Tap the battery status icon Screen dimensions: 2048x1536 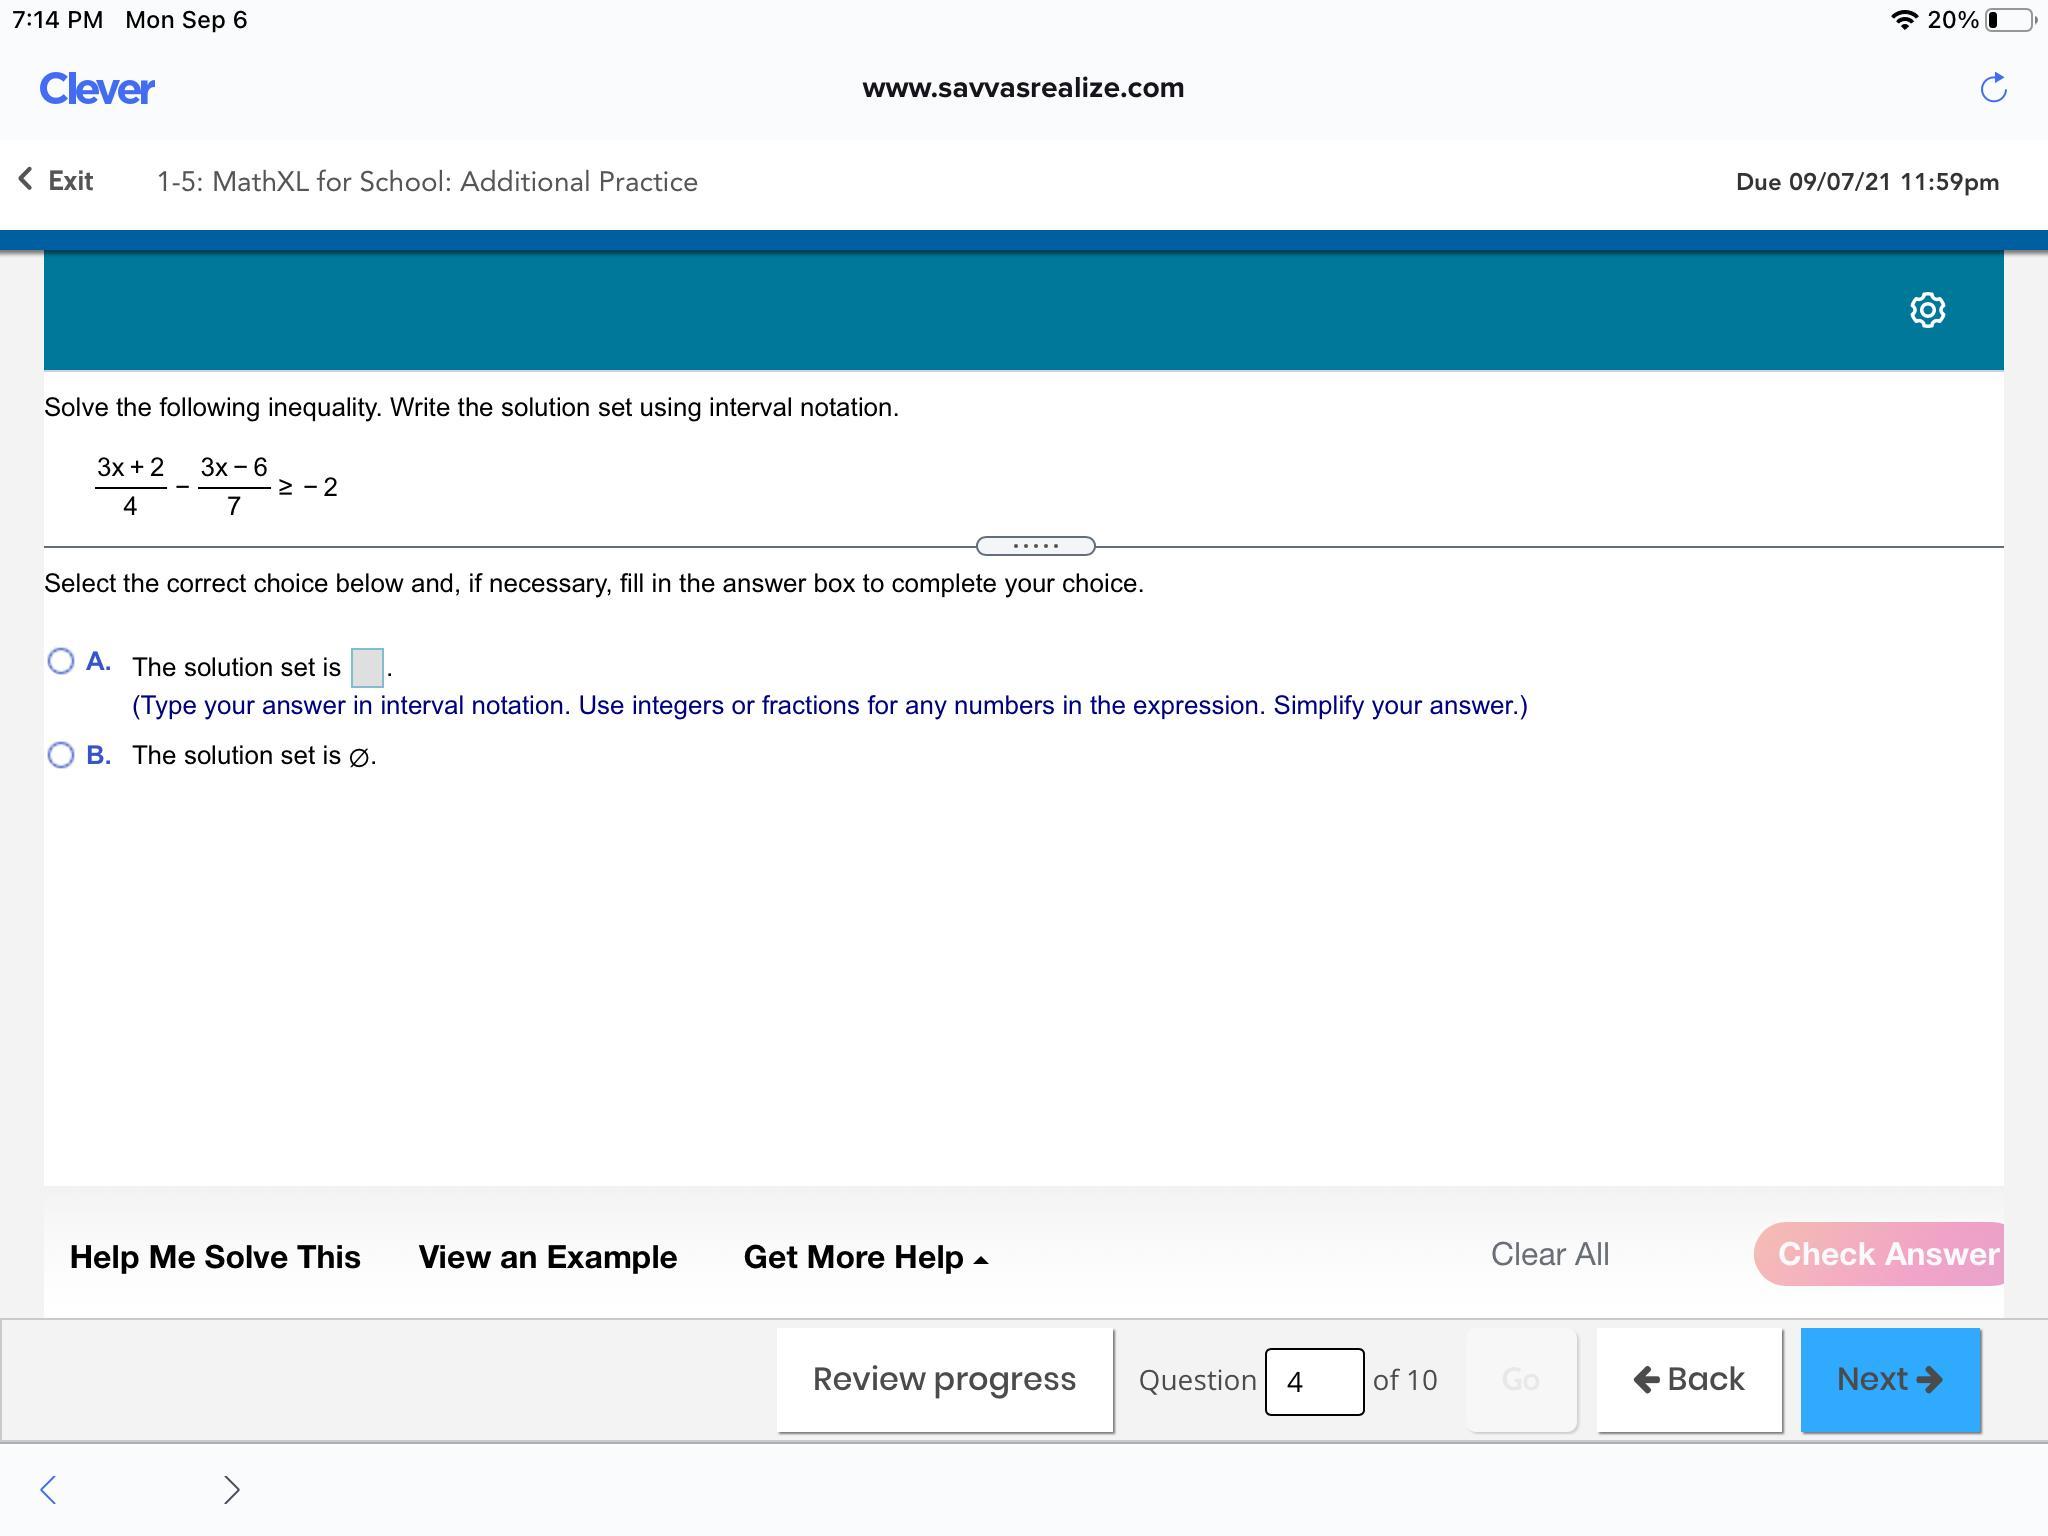pos(2012,20)
